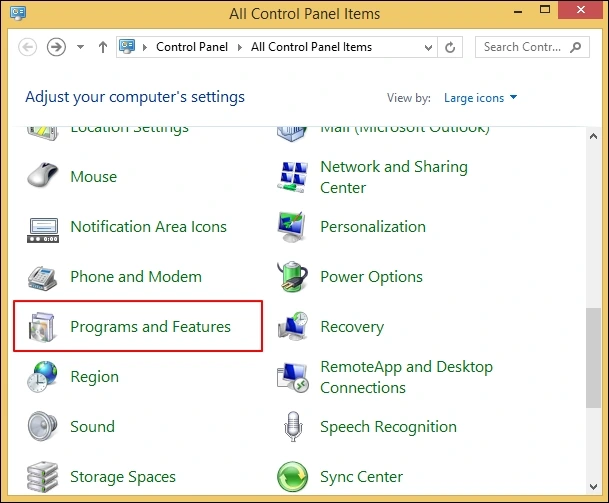Click All Control Panel Items breadcrumb
Viewport: 609px width, 503px height.
pos(311,47)
